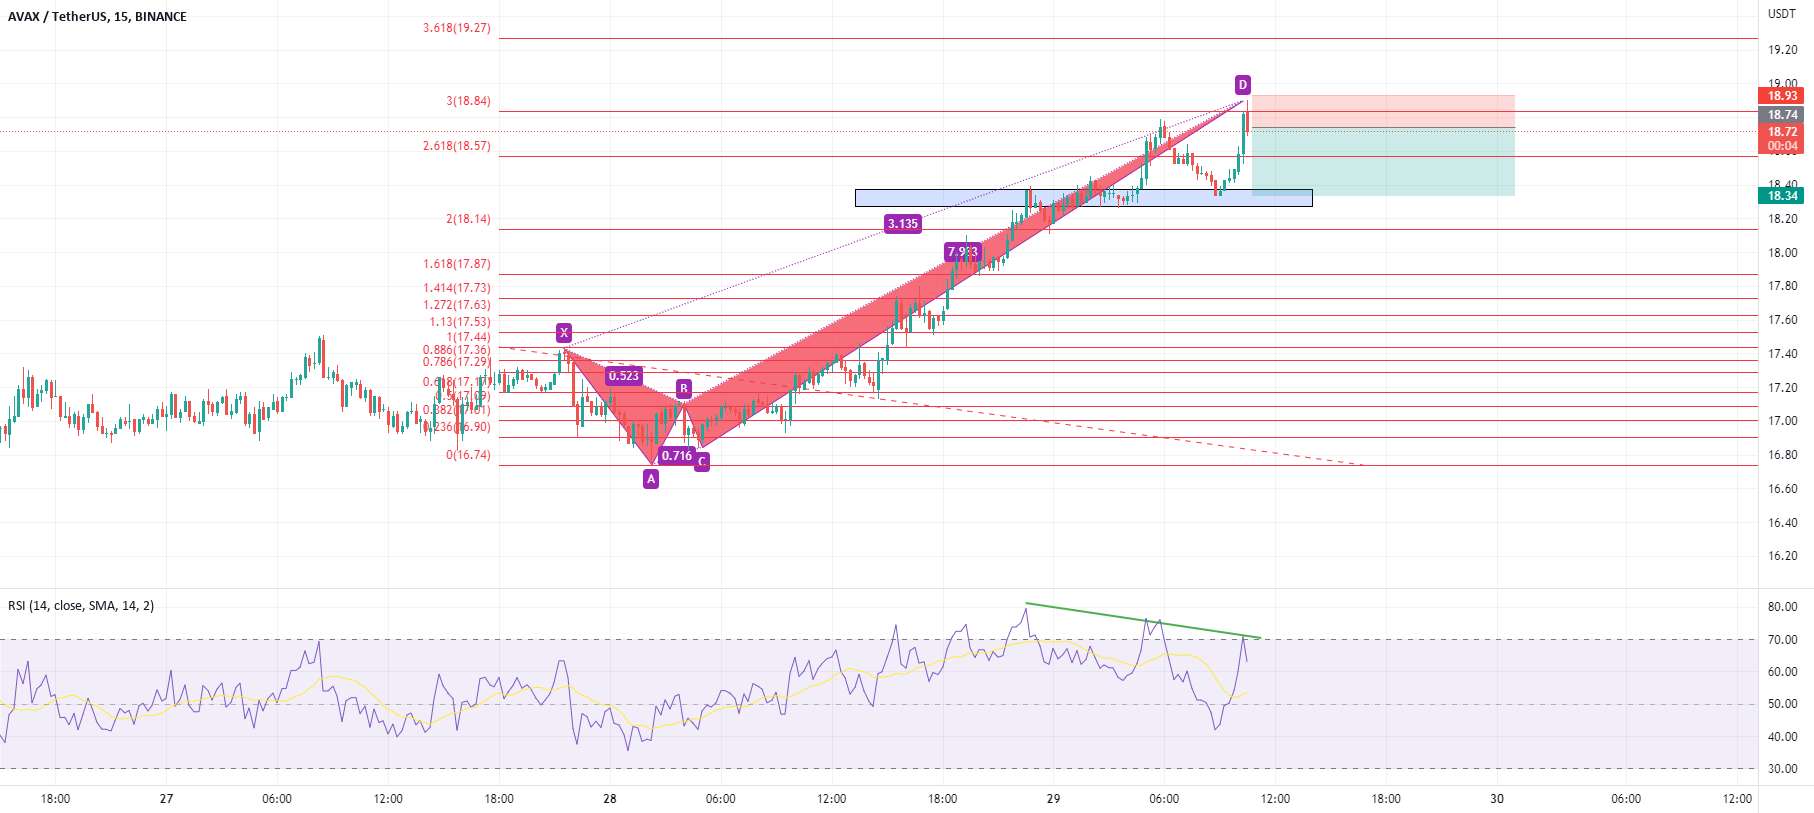Click the AVAX / TetherUS symbol title

tap(97, 17)
